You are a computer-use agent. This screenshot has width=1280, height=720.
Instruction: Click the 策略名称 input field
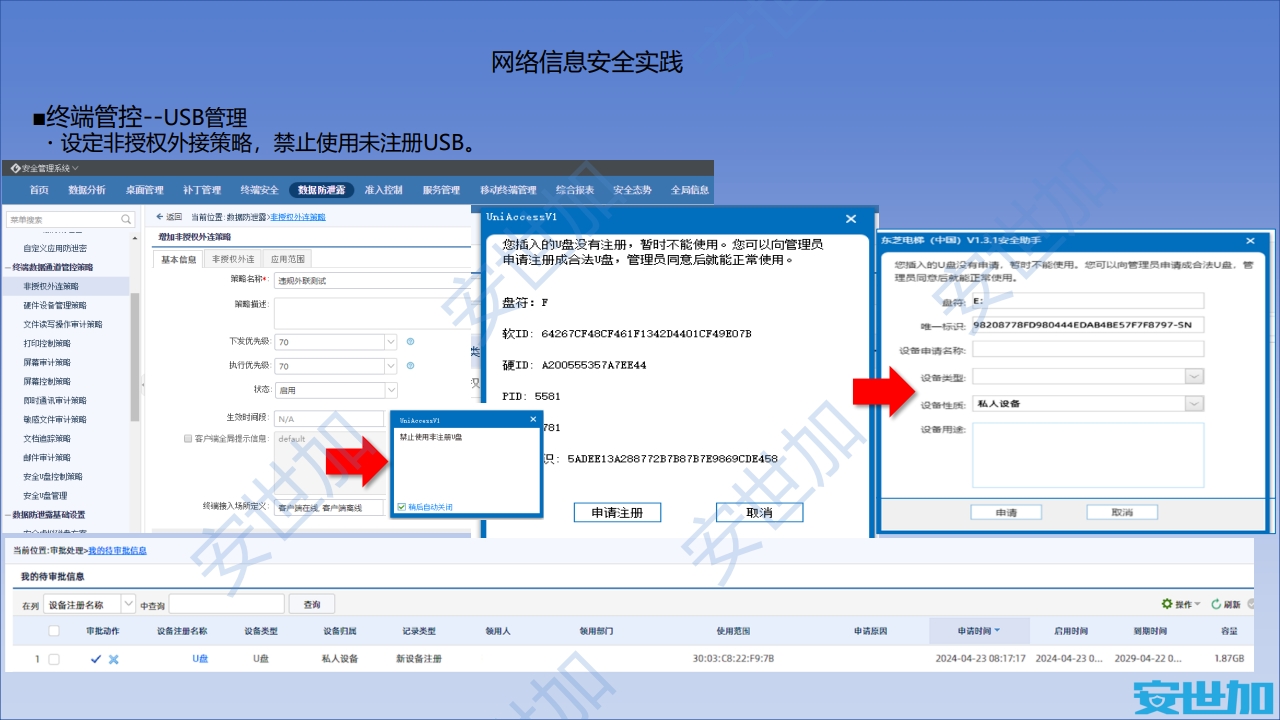(372, 281)
